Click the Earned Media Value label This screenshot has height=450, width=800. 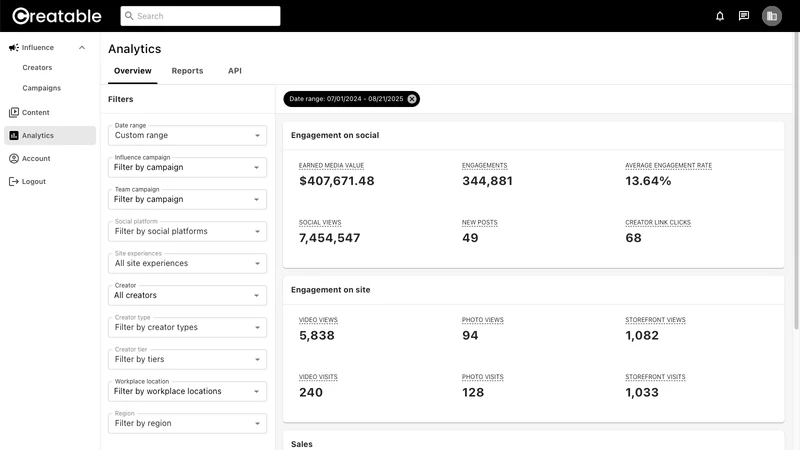(331, 165)
